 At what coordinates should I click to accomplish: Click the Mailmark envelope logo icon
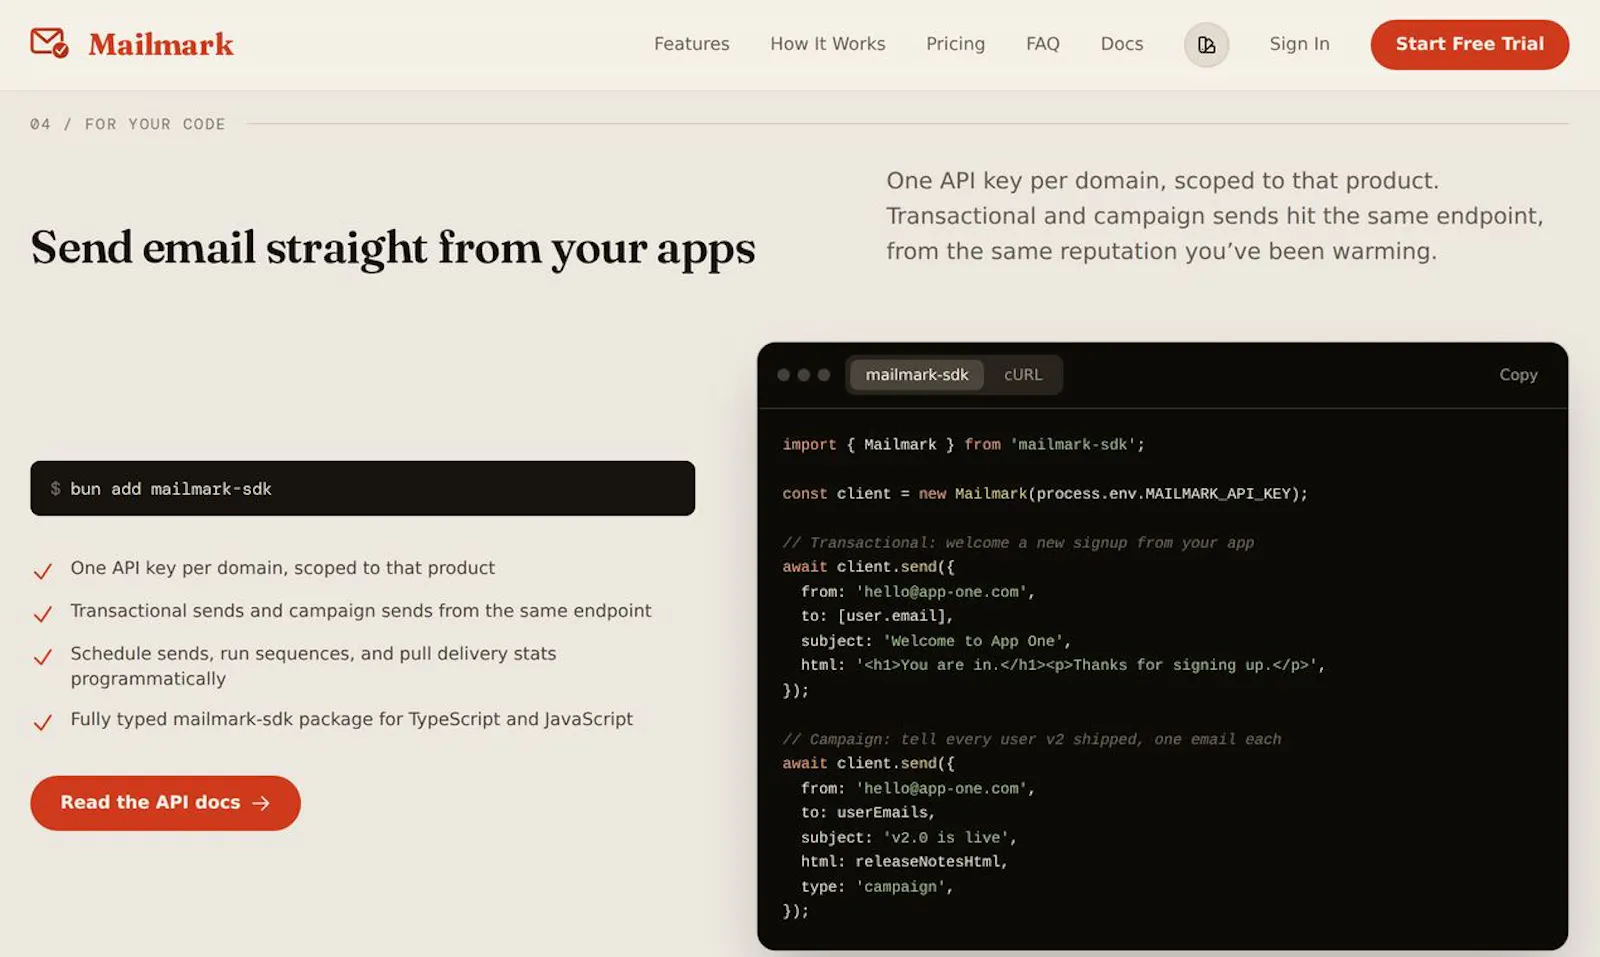[49, 43]
